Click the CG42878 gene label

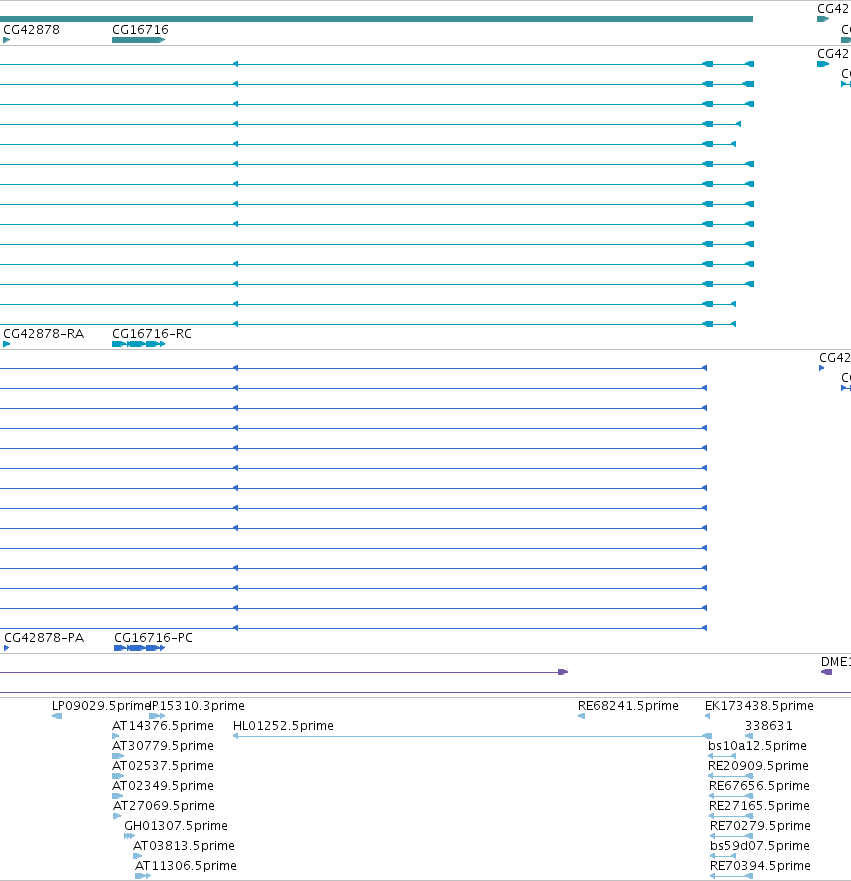pyautogui.click(x=31, y=30)
